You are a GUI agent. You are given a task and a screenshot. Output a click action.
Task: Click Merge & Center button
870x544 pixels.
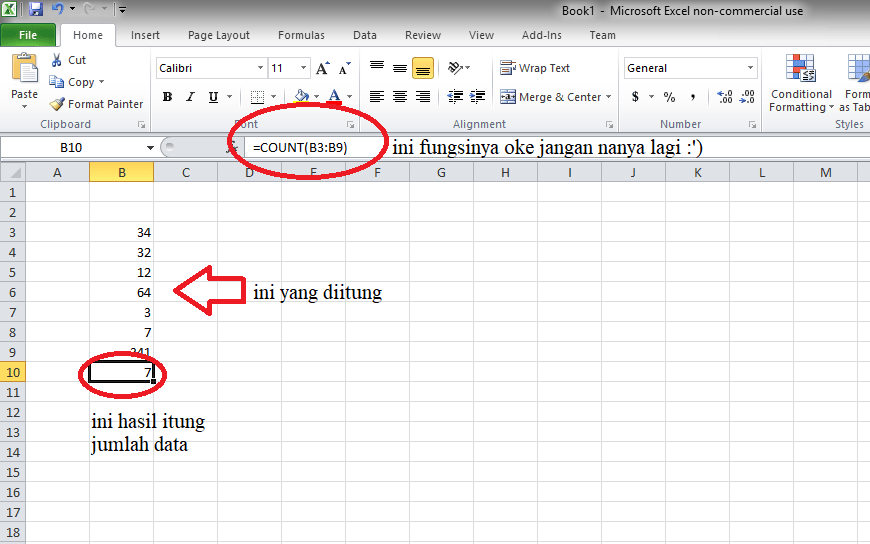tap(550, 97)
